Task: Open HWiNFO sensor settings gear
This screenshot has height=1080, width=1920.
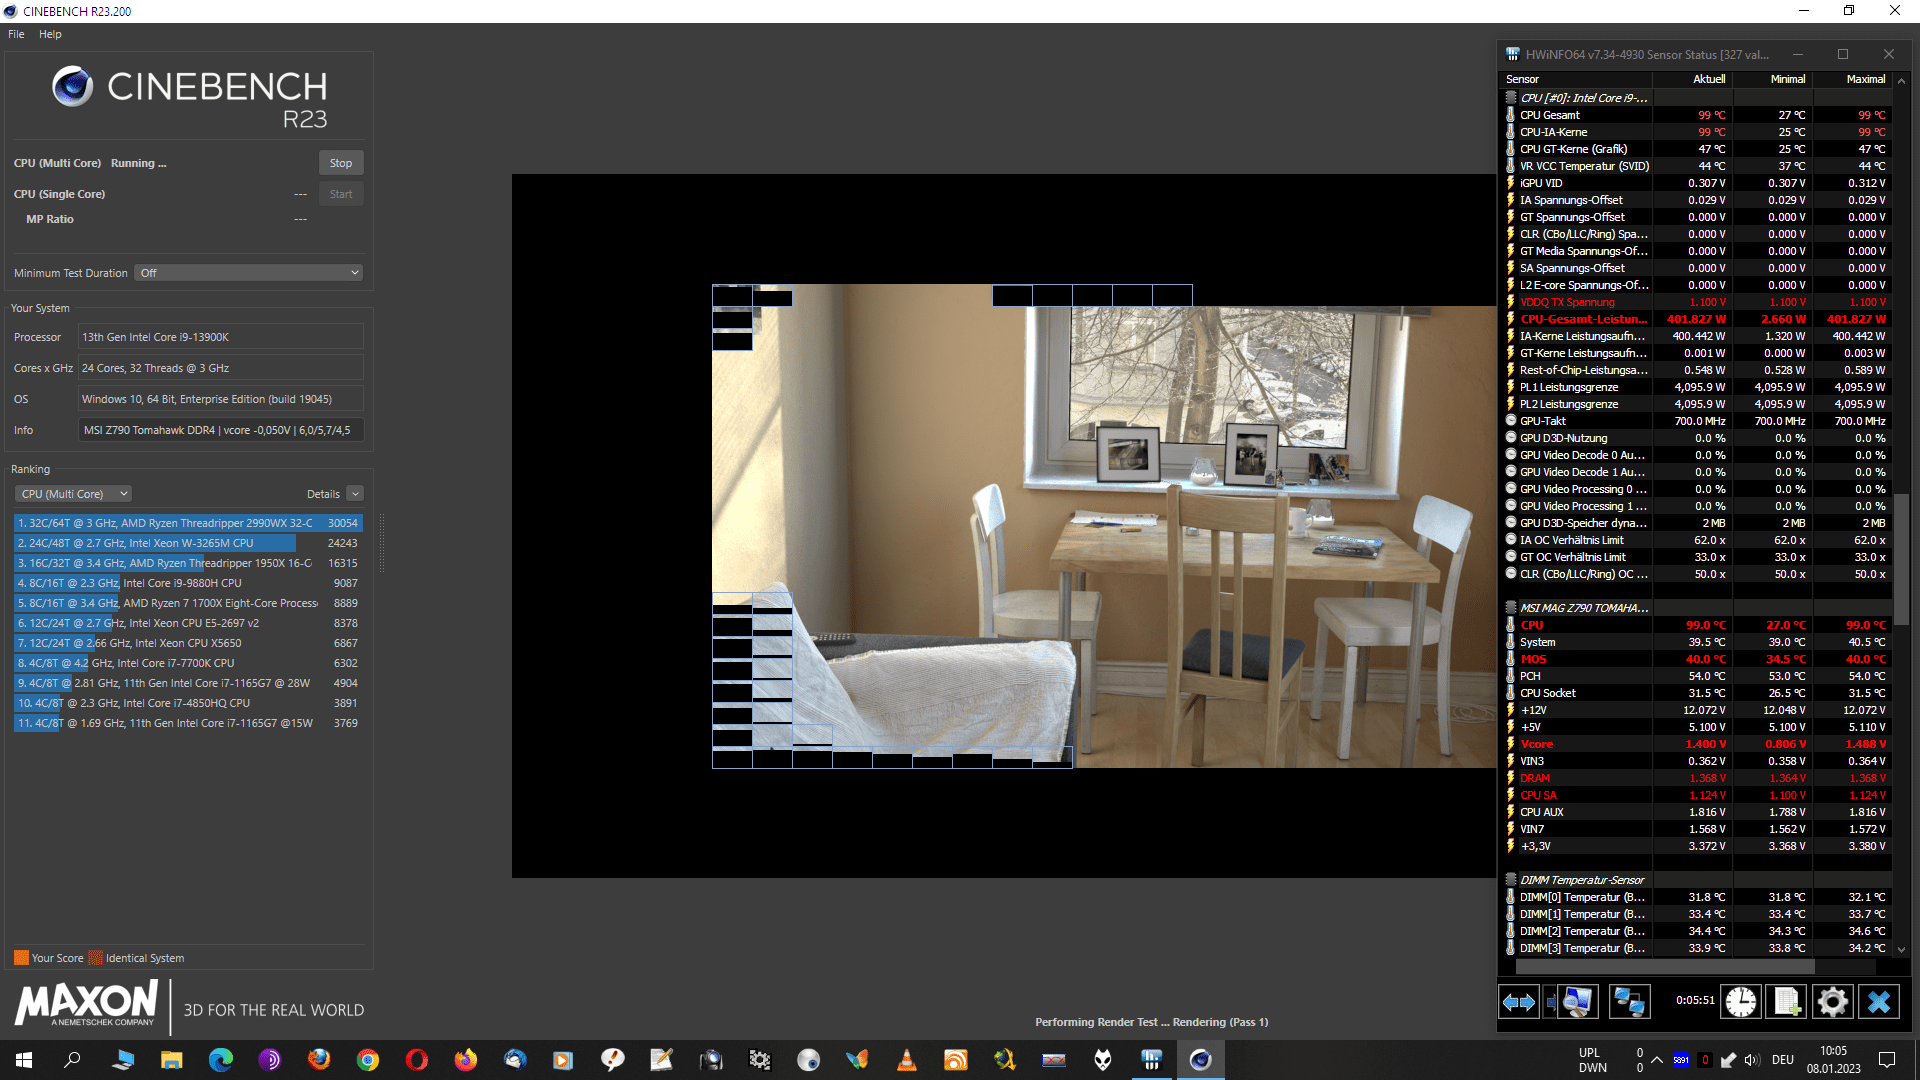Action: click(1833, 1001)
